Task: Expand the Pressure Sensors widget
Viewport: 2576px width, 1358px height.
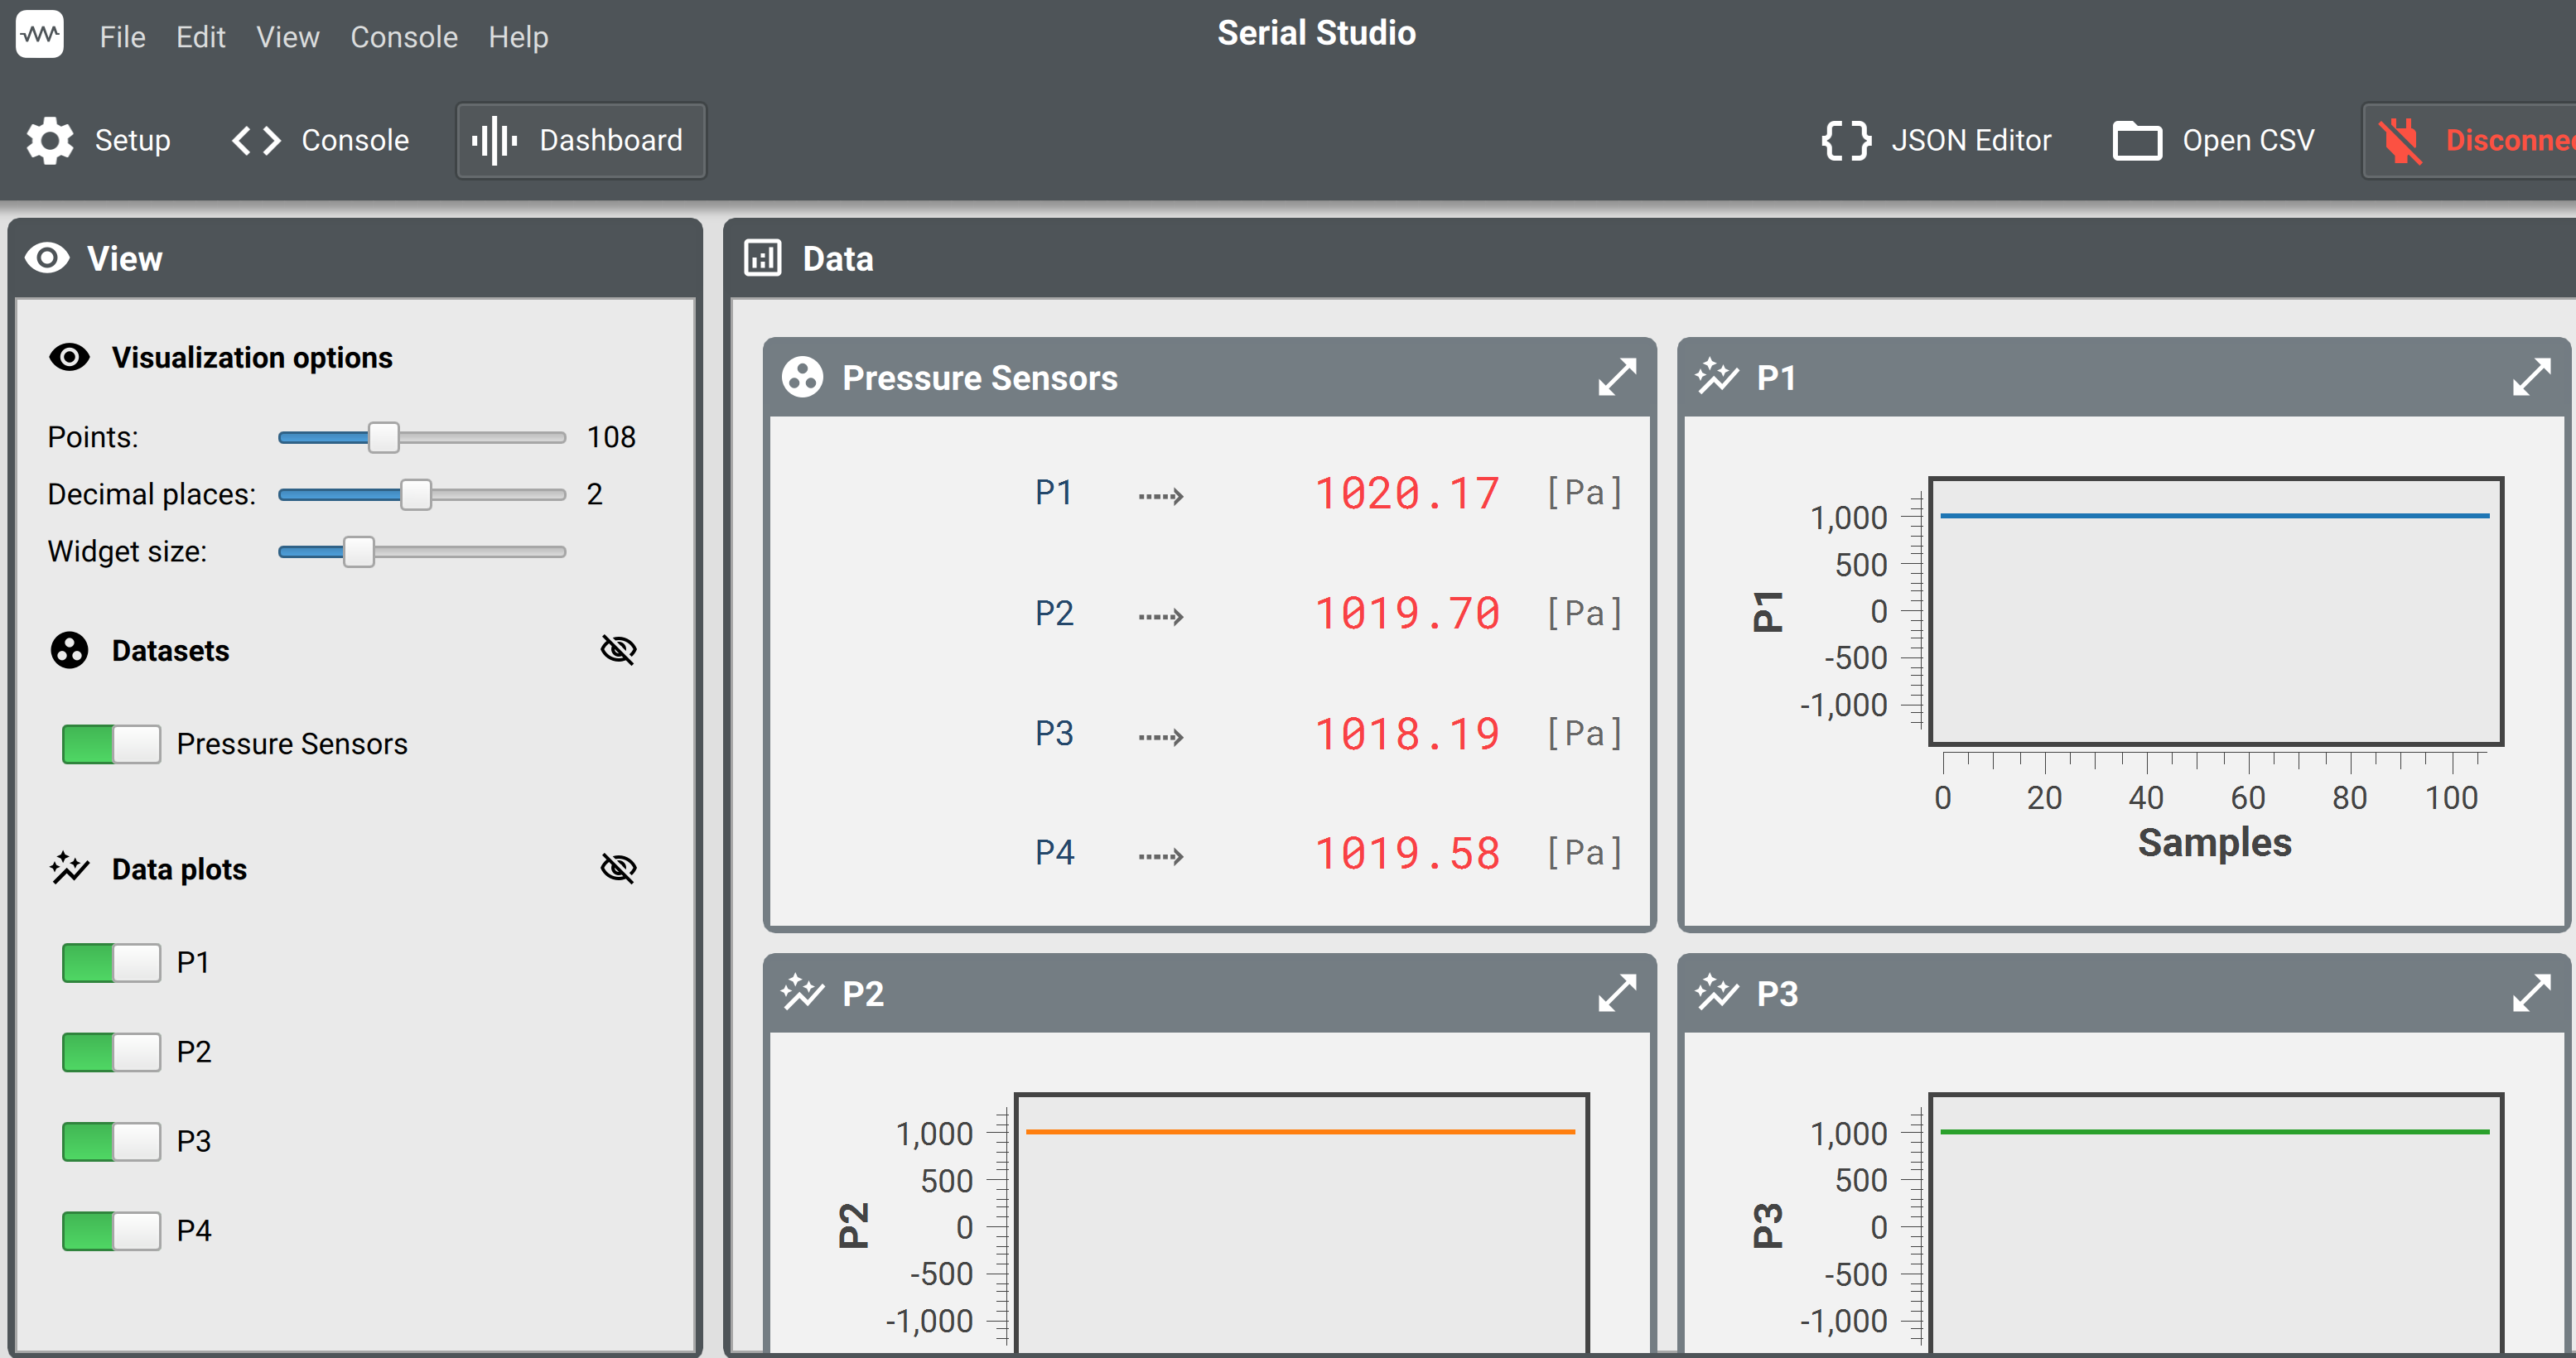Action: (1617, 377)
